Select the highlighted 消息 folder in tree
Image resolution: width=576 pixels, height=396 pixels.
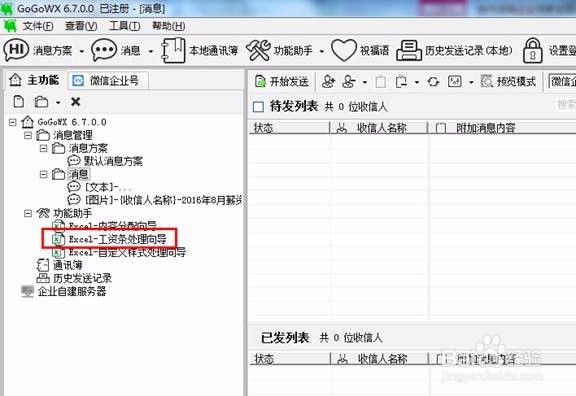(78, 174)
